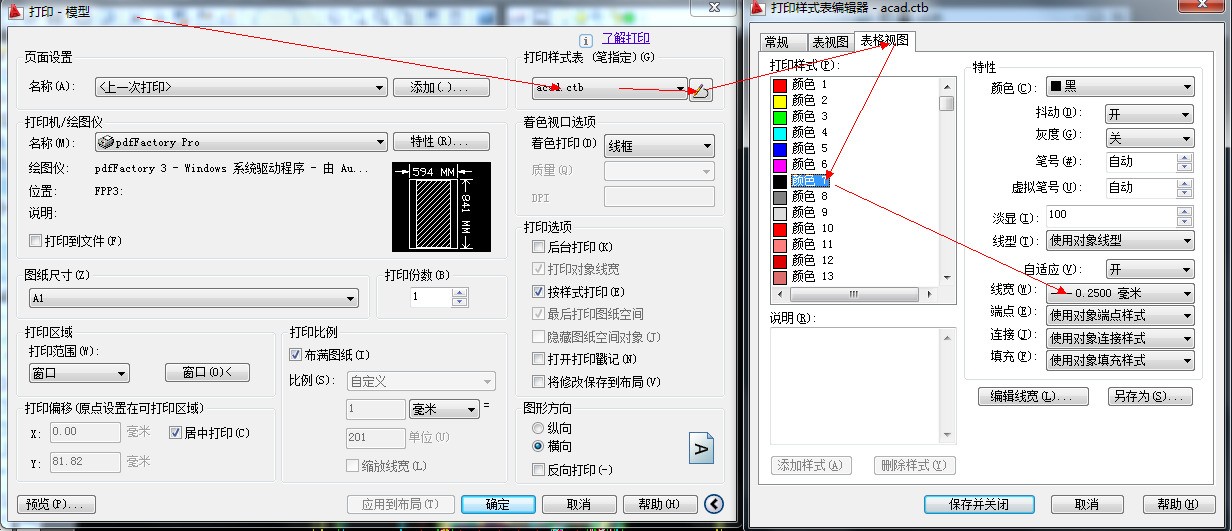Click the collapse dialog arrow icon
Viewport: 1232px width, 531px height.
pyautogui.click(x=713, y=504)
